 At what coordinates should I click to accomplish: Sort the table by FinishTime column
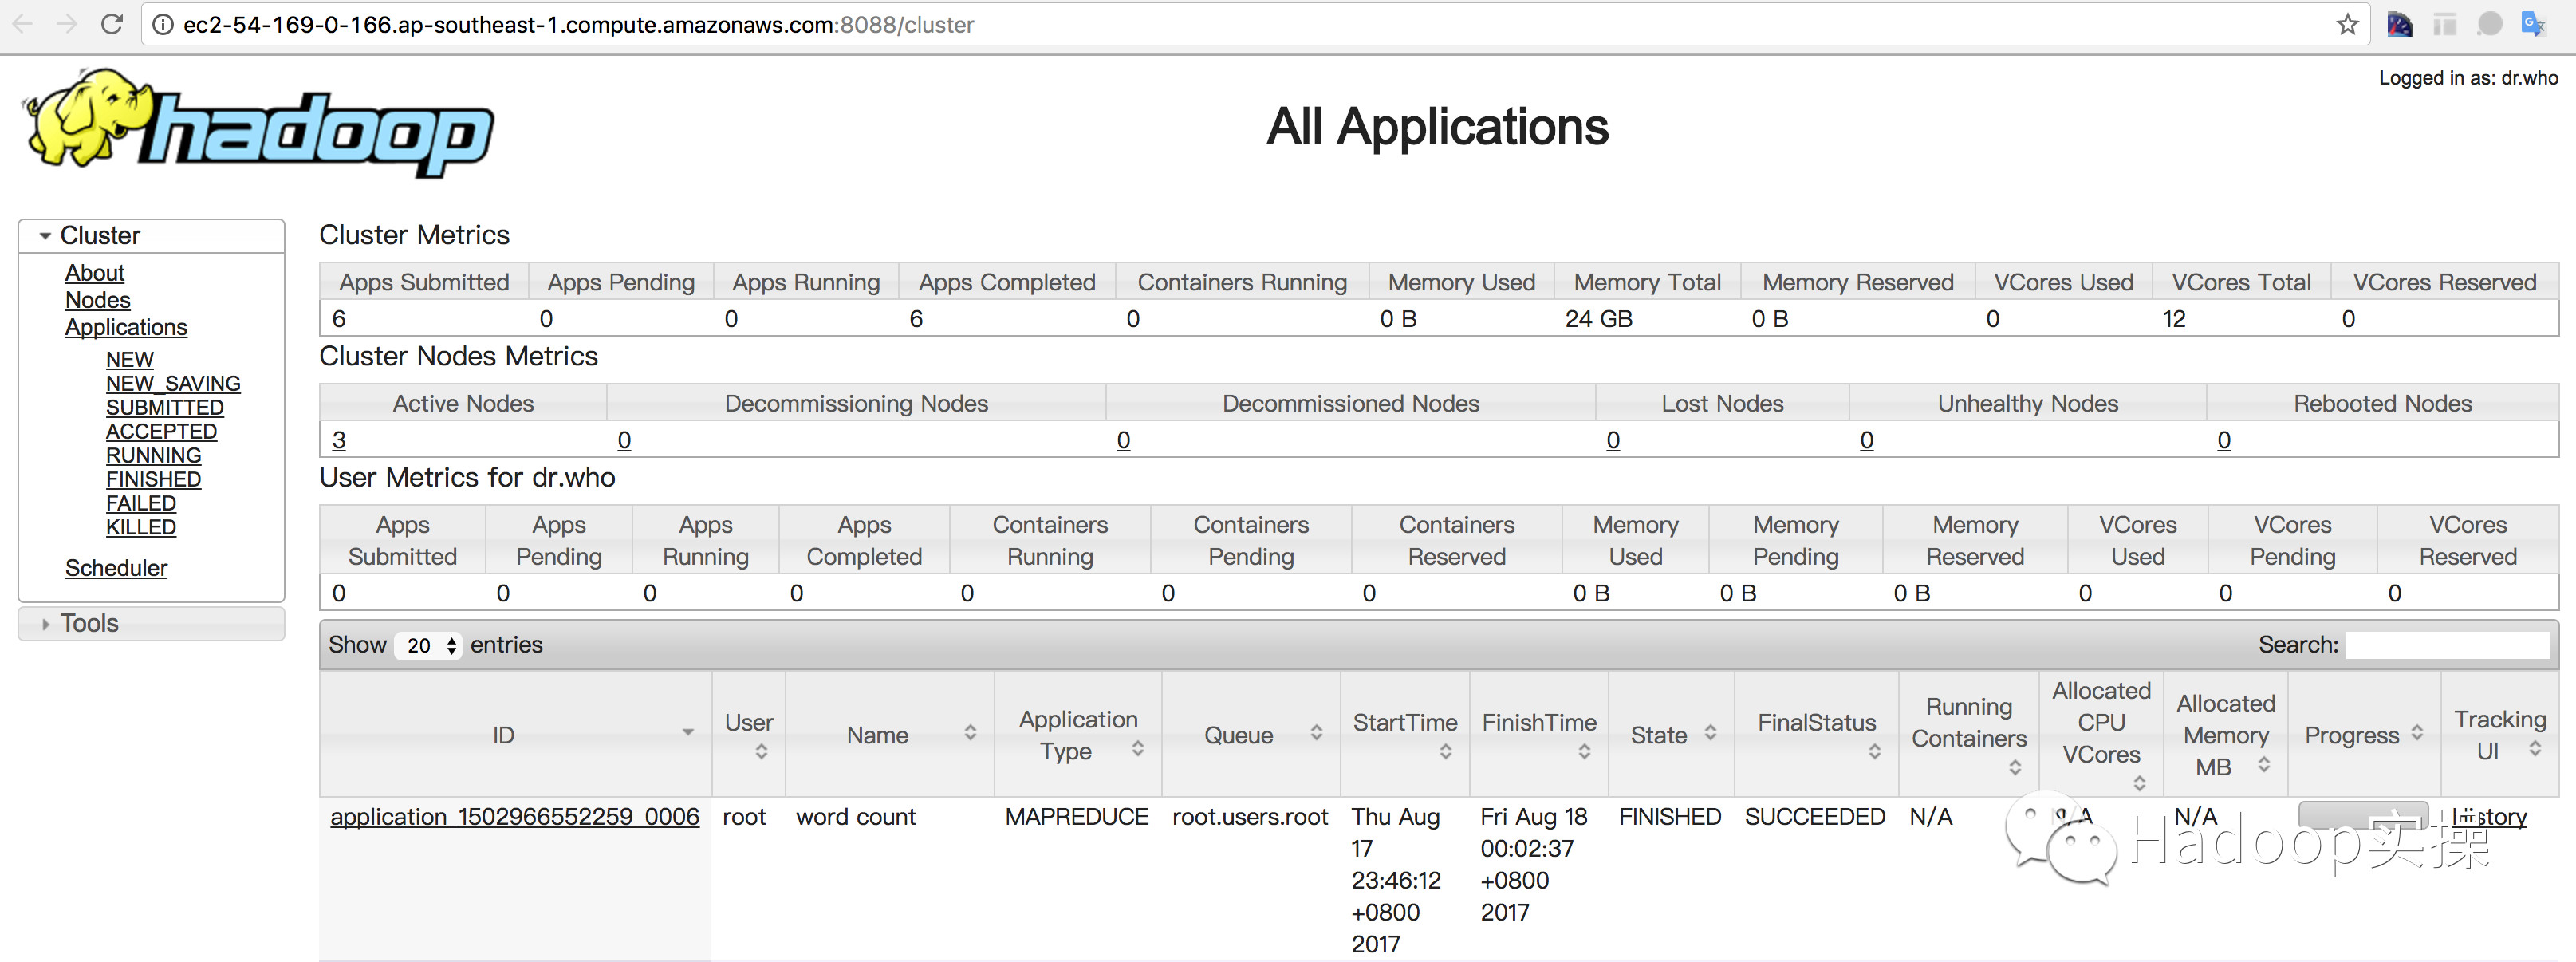(x=1539, y=735)
